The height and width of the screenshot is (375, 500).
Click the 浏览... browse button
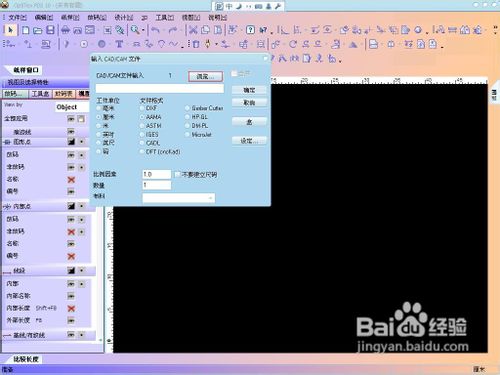(205, 77)
